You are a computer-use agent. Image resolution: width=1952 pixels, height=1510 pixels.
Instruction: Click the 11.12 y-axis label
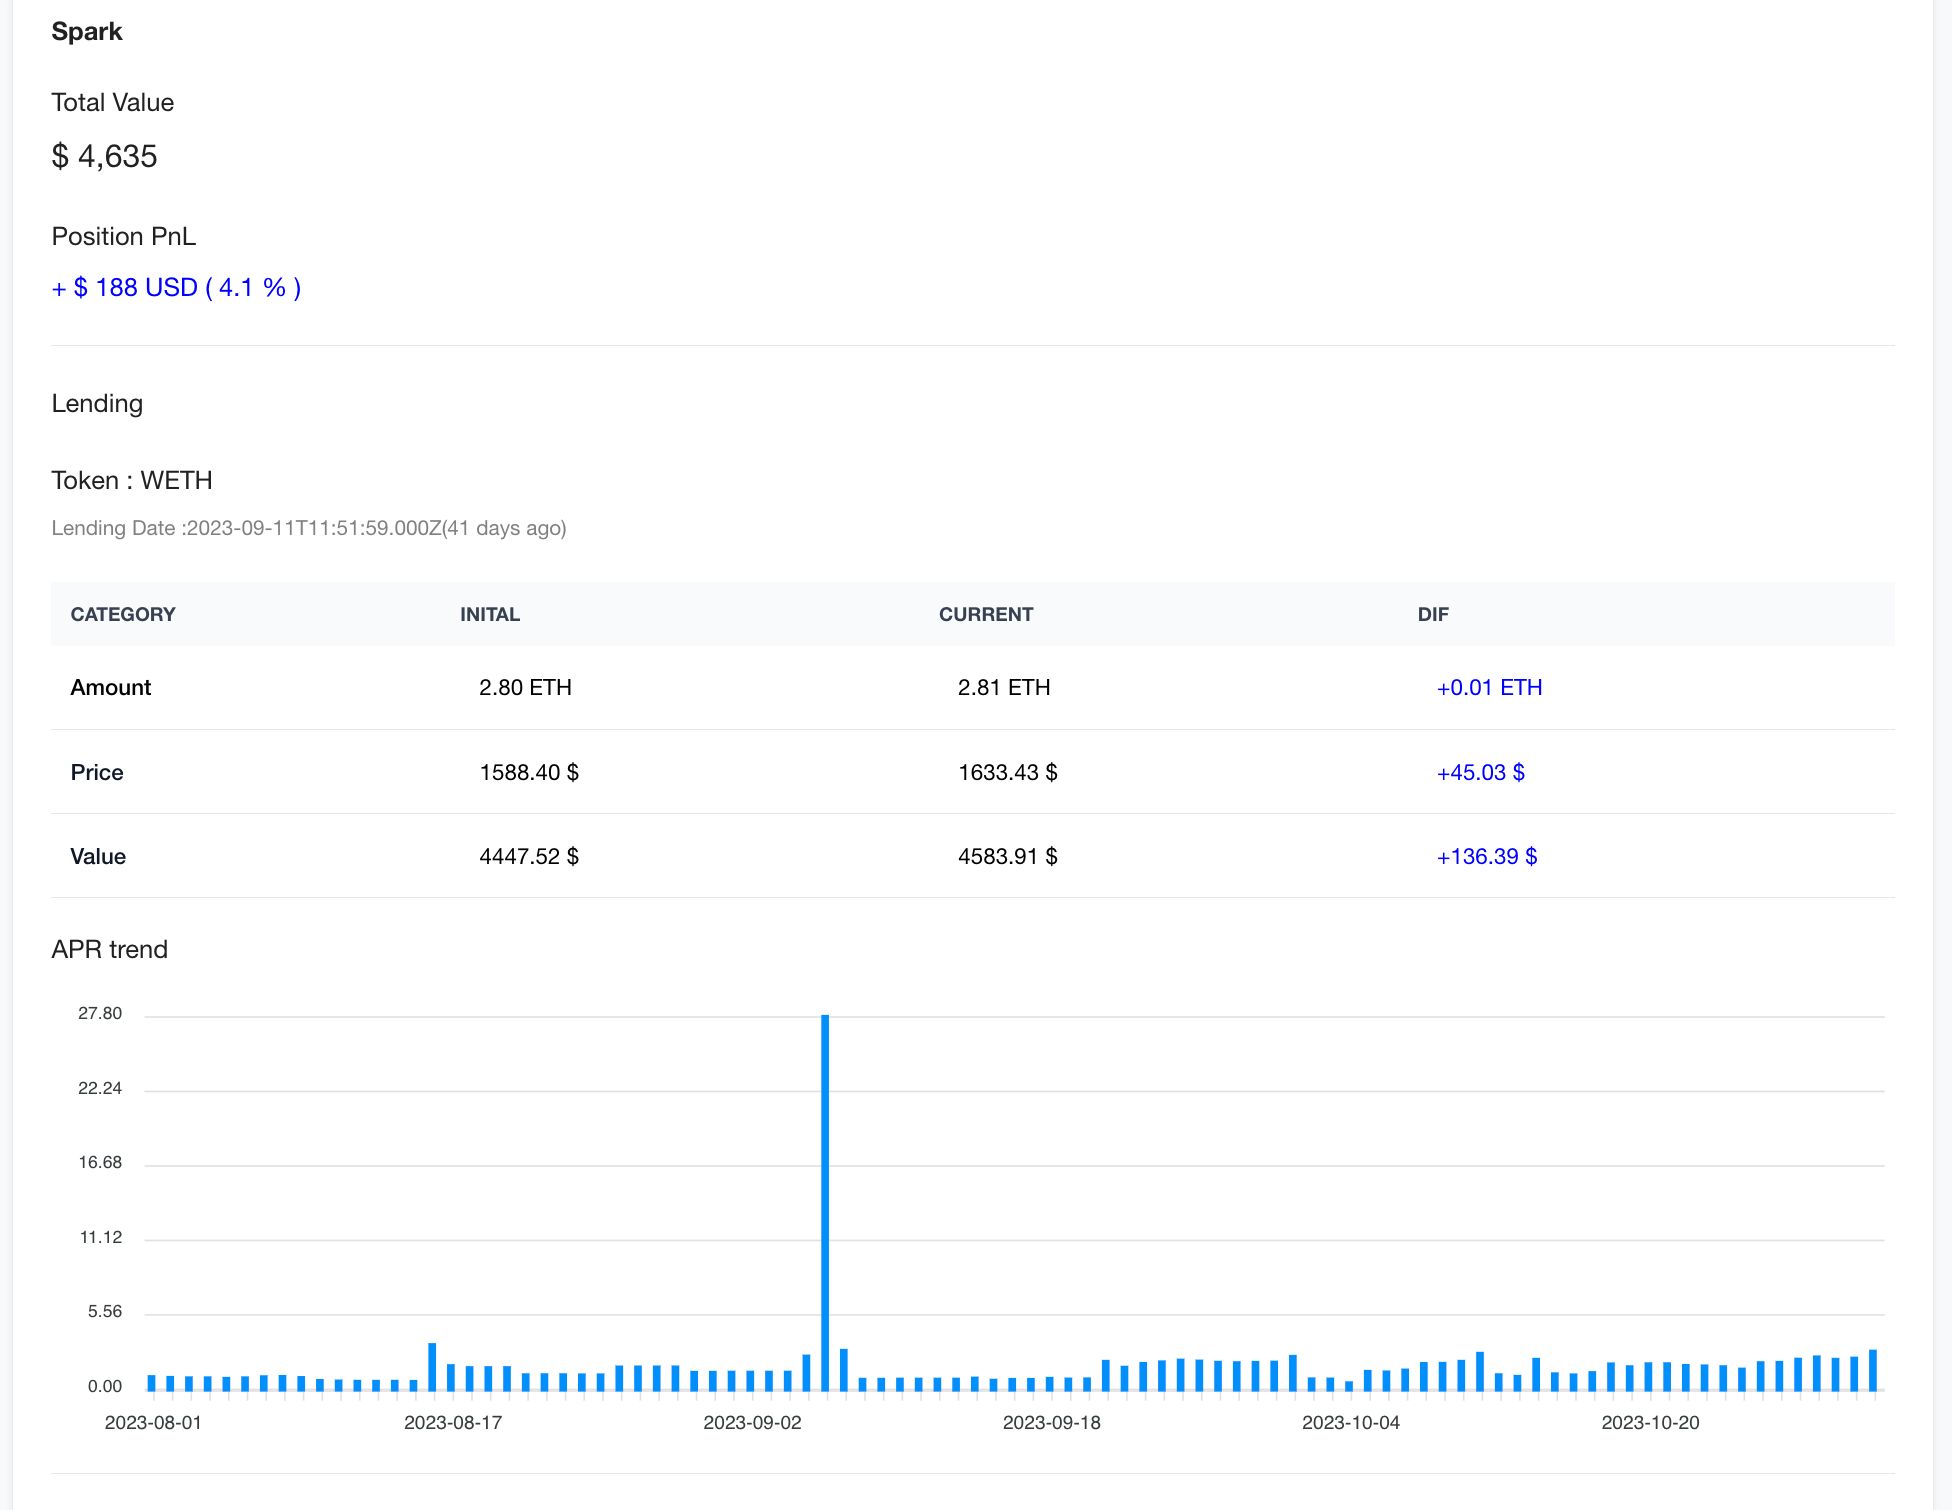point(101,1237)
